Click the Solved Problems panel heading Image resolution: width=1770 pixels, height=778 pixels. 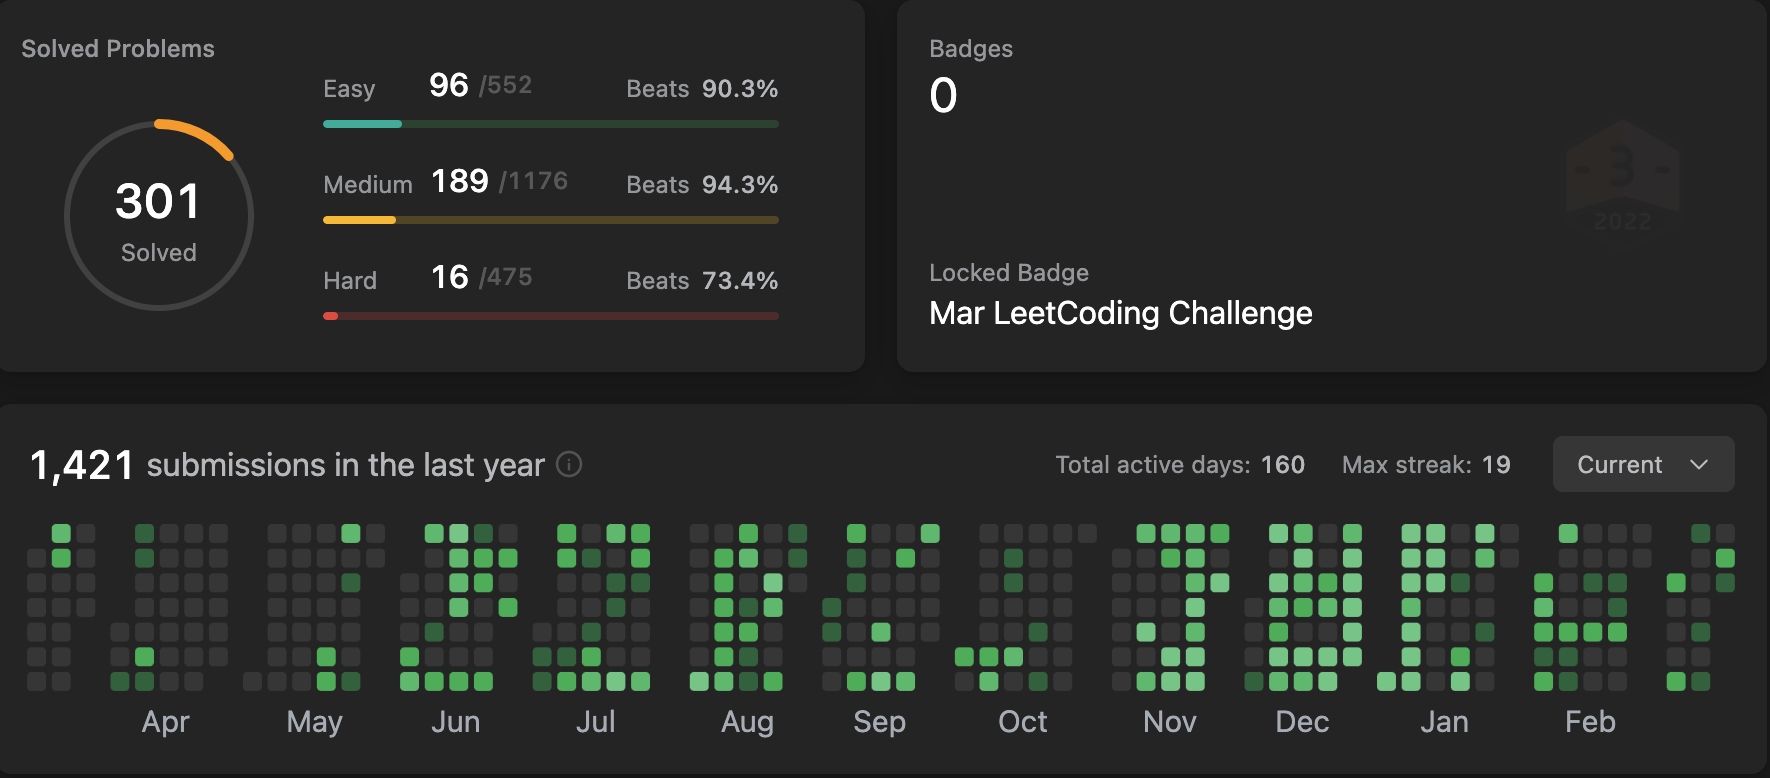118,49
